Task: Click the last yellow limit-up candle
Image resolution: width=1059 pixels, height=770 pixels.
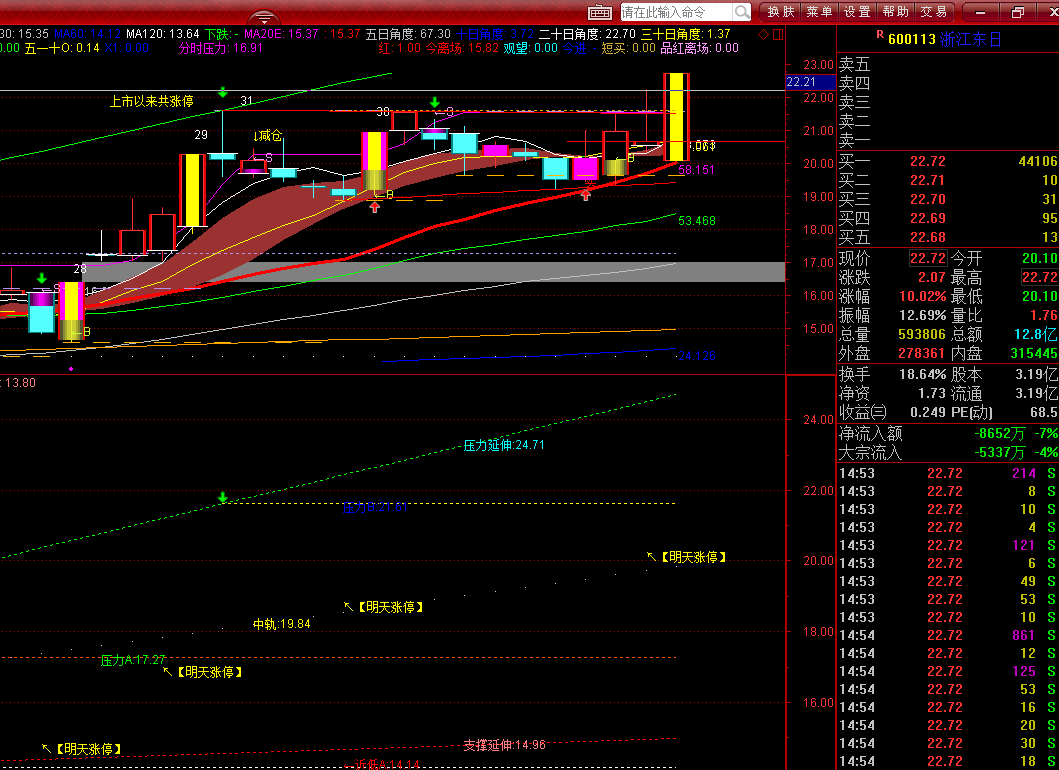Action: (x=676, y=118)
